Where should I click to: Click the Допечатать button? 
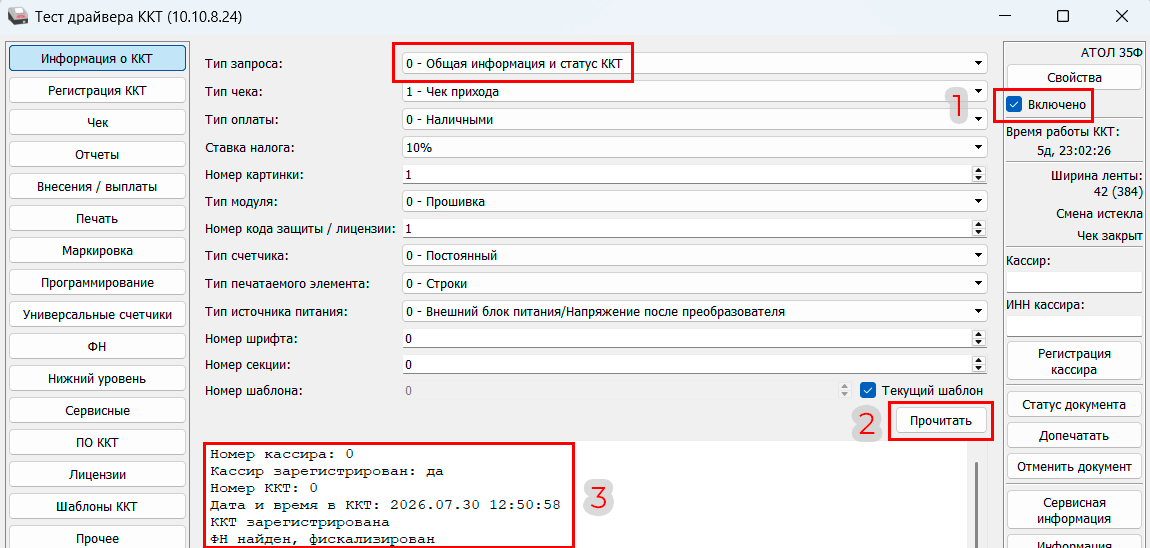click(1074, 435)
